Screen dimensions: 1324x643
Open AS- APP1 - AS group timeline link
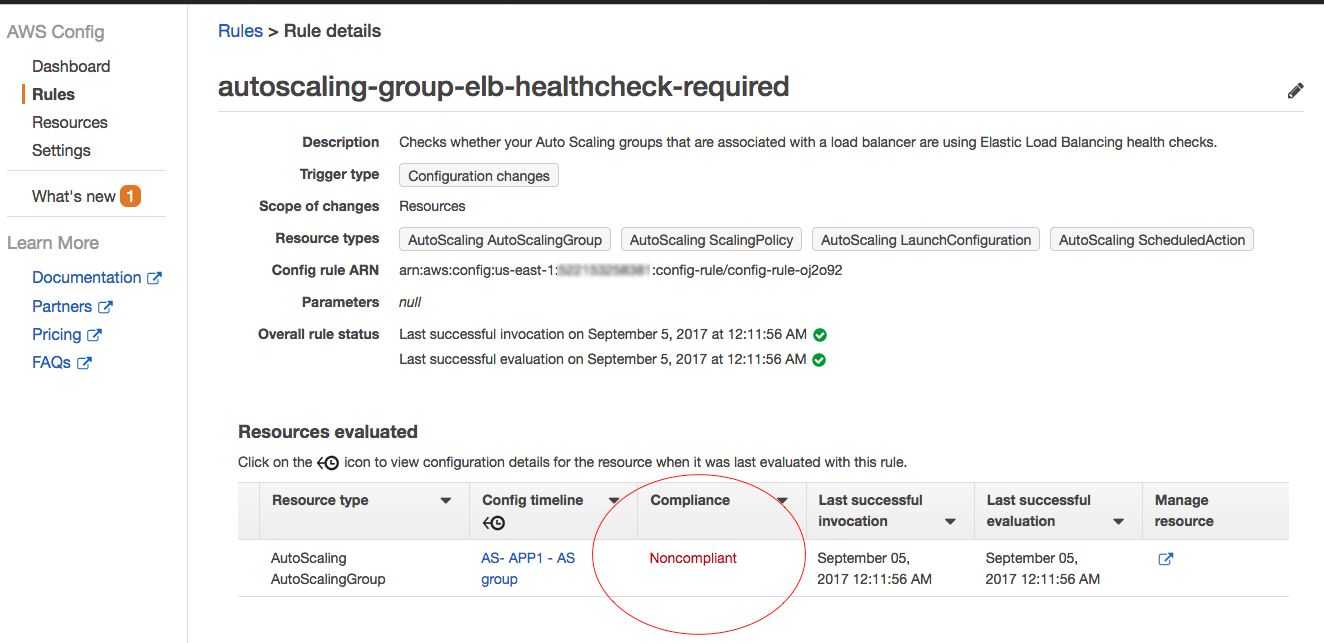coord(528,569)
